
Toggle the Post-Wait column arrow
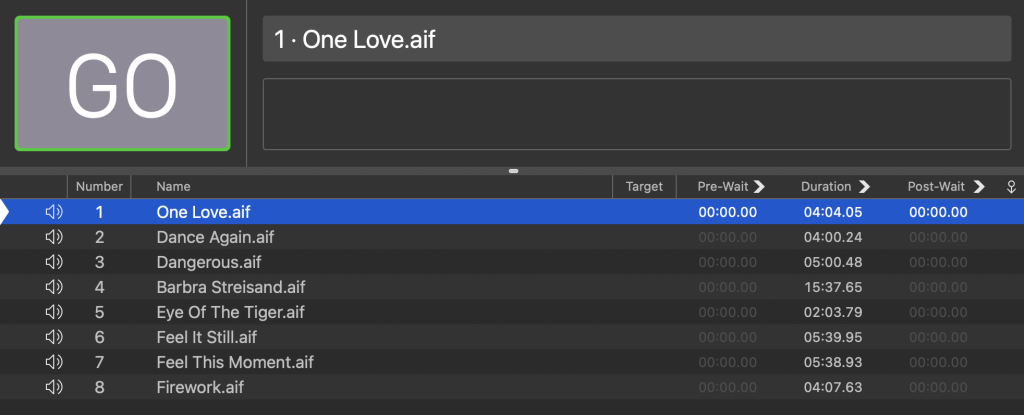pyautogui.click(x=978, y=186)
